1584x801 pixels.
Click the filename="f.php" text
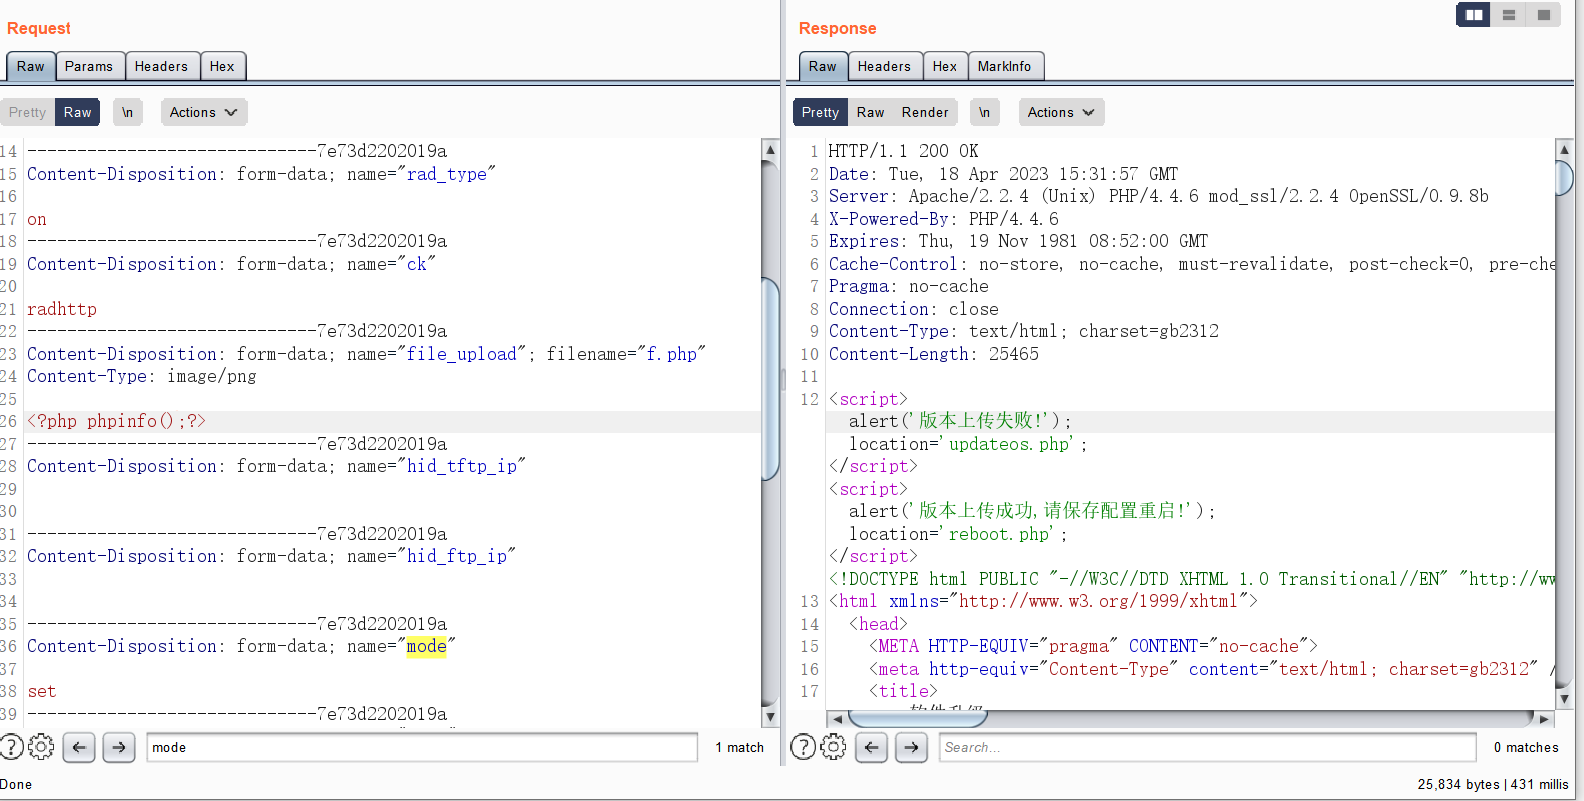tap(625, 354)
